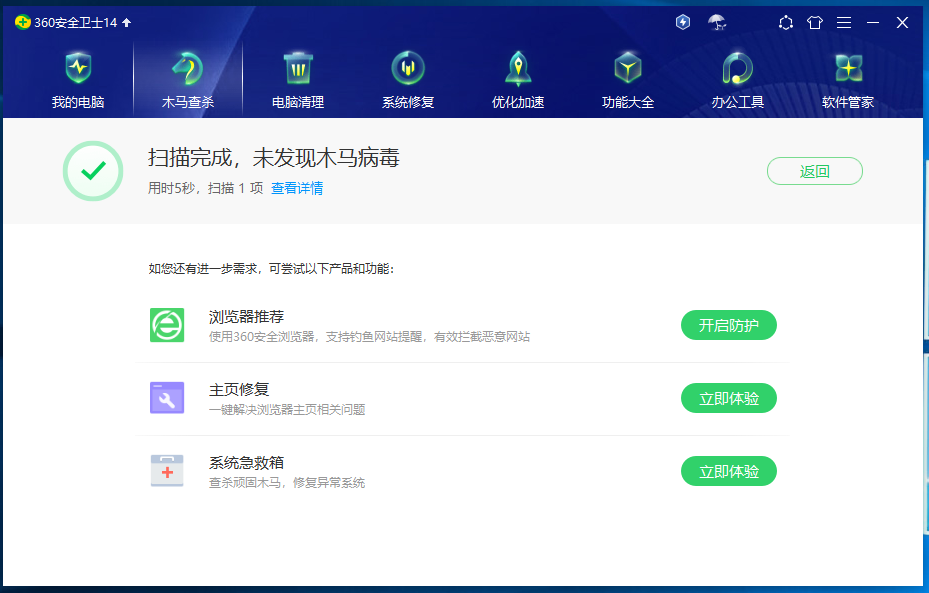Viewport: 929px width, 593px height.
Task: Click the 系统急救箱 title text
Action: point(246,462)
